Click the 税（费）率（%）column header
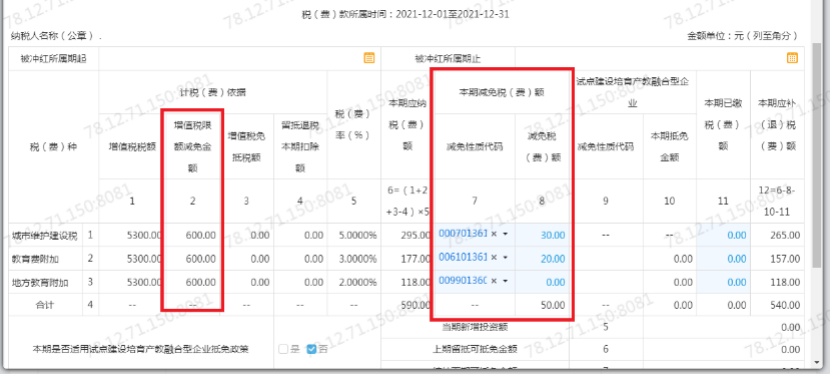Screen dimensions: 832x376 point(353,125)
